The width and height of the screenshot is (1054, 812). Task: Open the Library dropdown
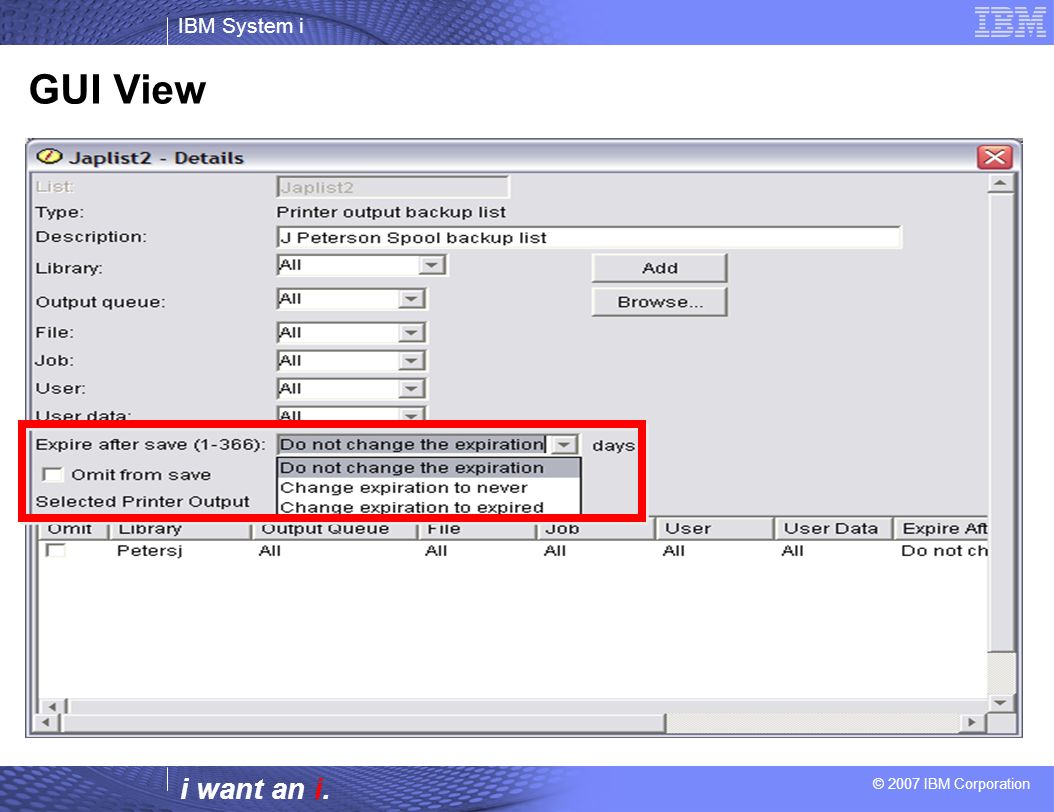click(432, 265)
